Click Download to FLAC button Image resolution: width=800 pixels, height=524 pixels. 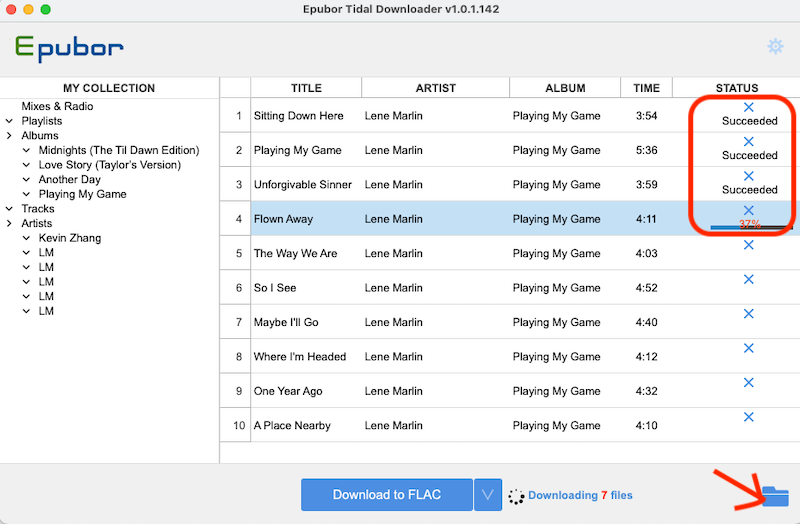(387, 494)
